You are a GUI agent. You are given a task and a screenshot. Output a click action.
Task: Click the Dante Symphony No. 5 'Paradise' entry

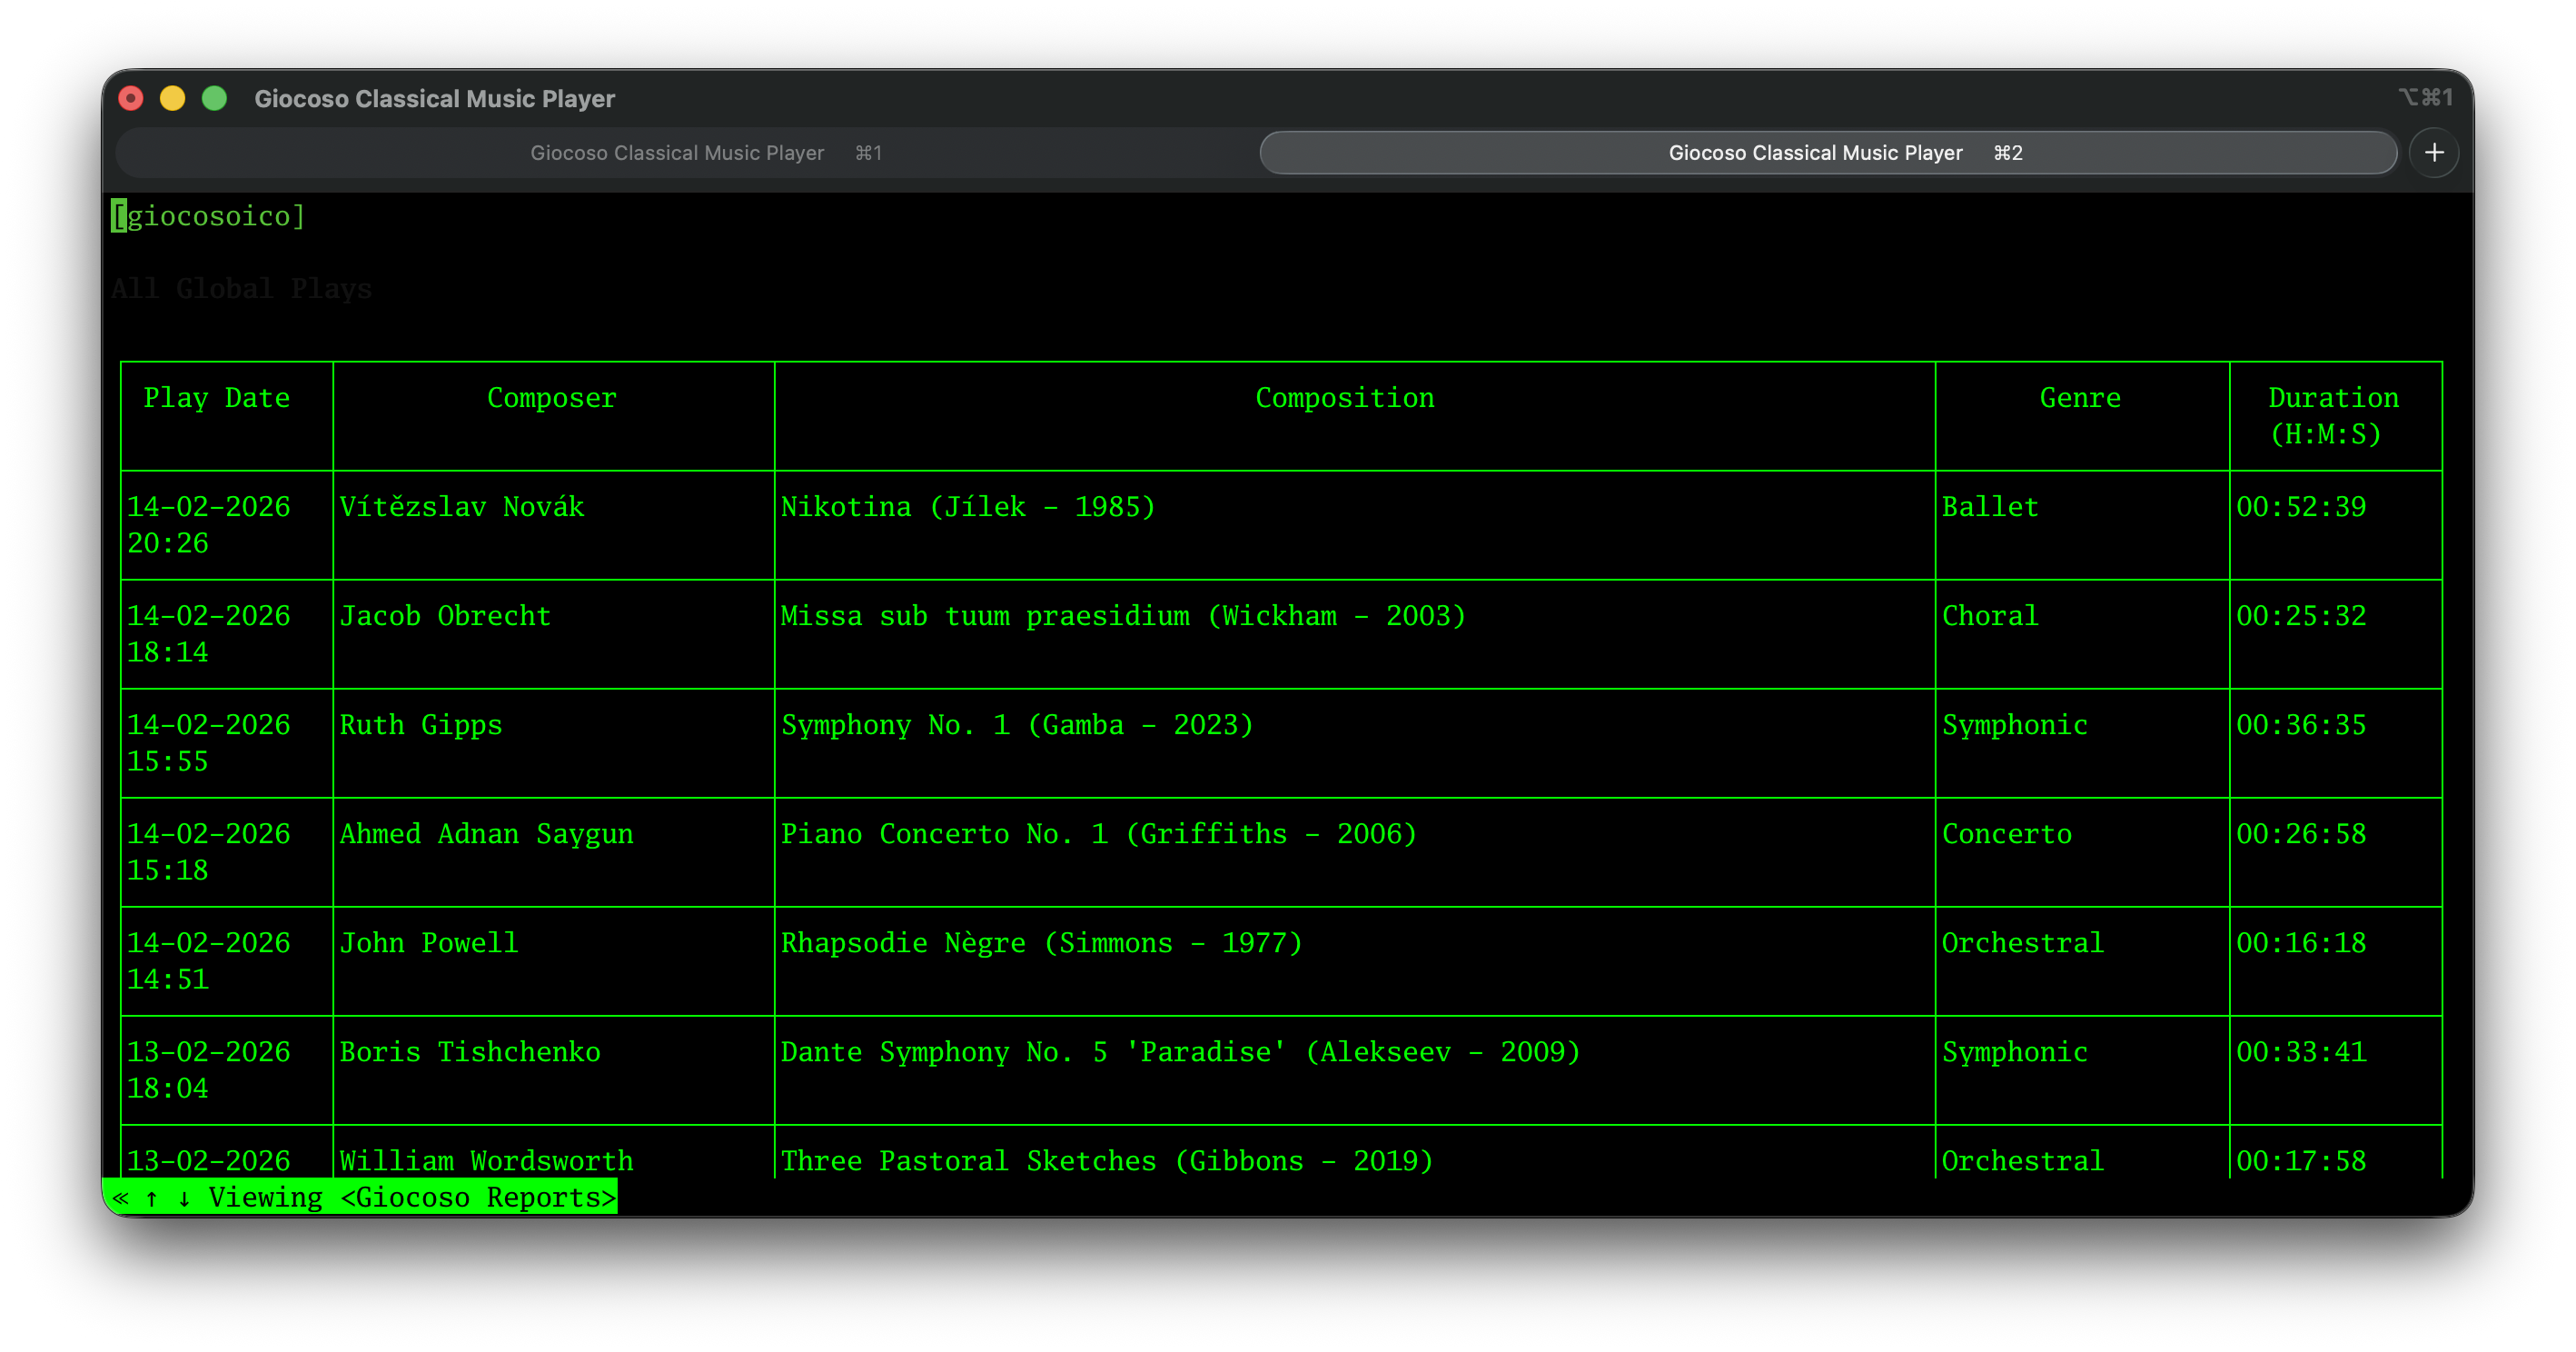1180,1051
